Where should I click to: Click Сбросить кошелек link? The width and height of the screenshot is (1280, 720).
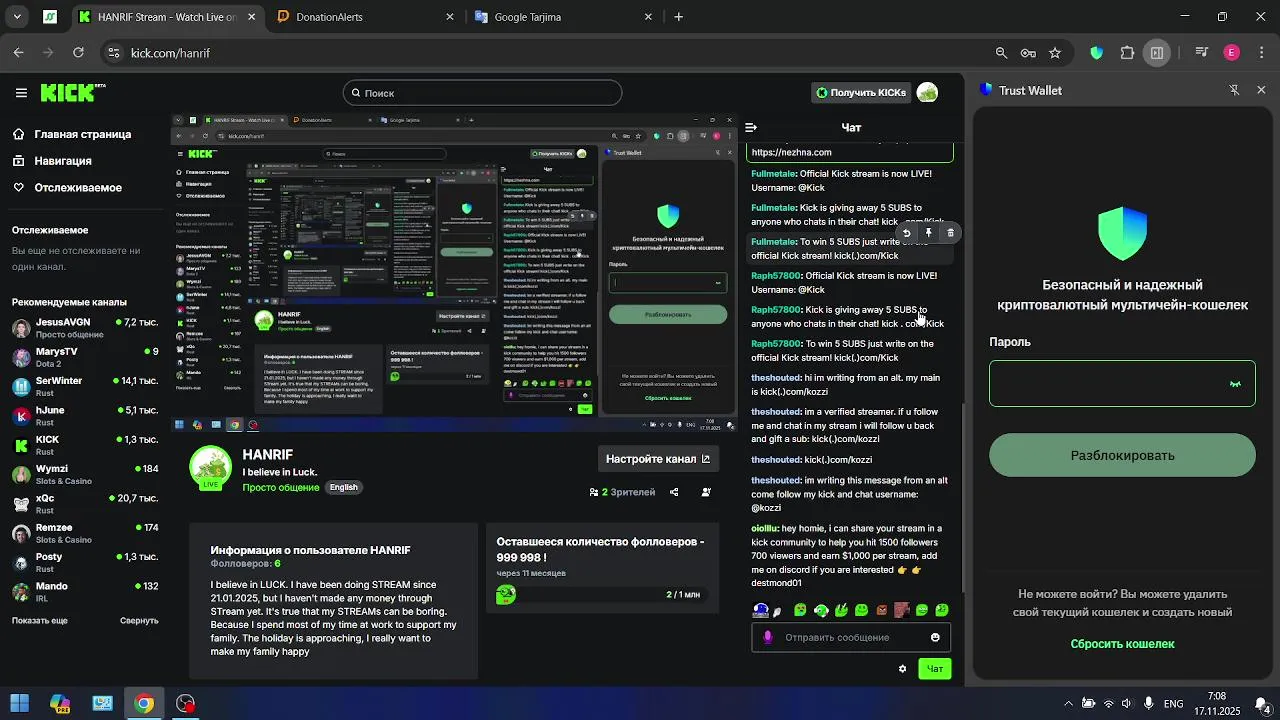[x=1122, y=644]
